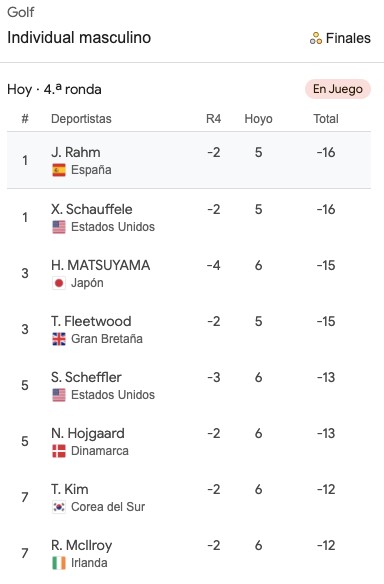
Task: Click the medals icon next to Finales
Action: (316, 38)
